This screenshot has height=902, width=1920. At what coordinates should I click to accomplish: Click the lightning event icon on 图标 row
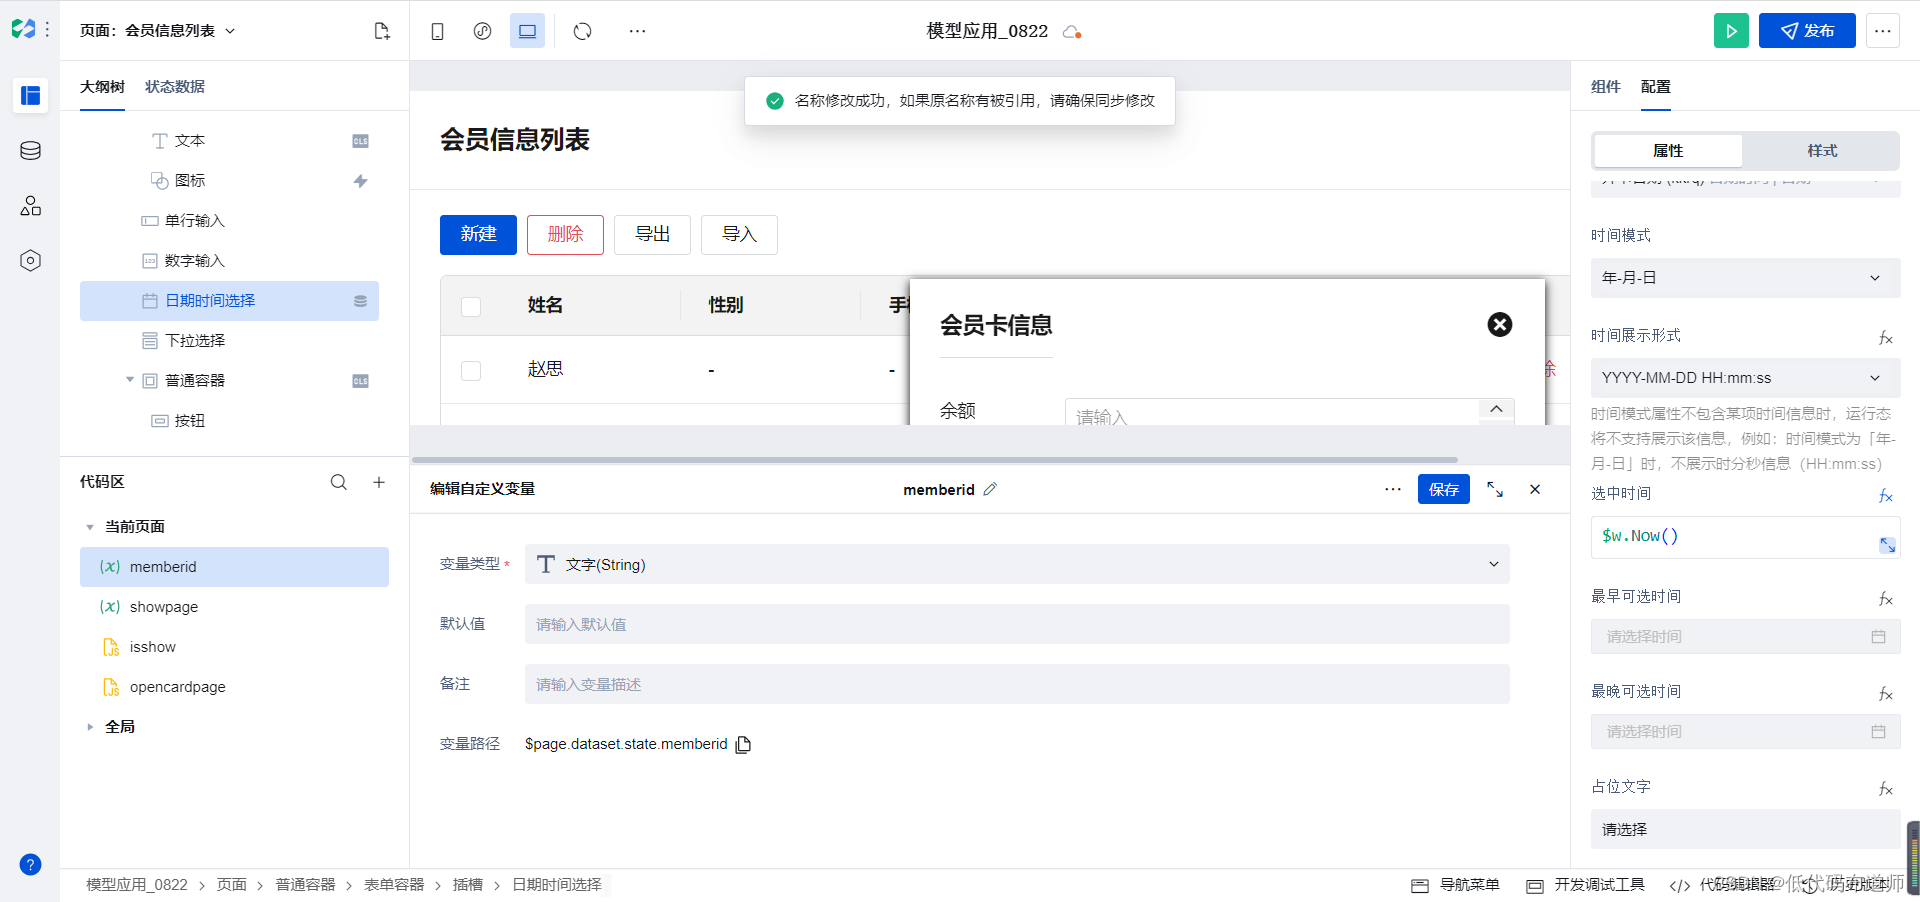click(361, 181)
